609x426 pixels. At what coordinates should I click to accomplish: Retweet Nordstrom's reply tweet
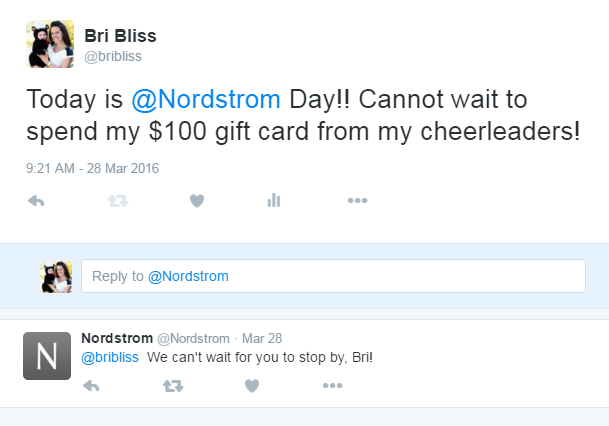tap(172, 385)
